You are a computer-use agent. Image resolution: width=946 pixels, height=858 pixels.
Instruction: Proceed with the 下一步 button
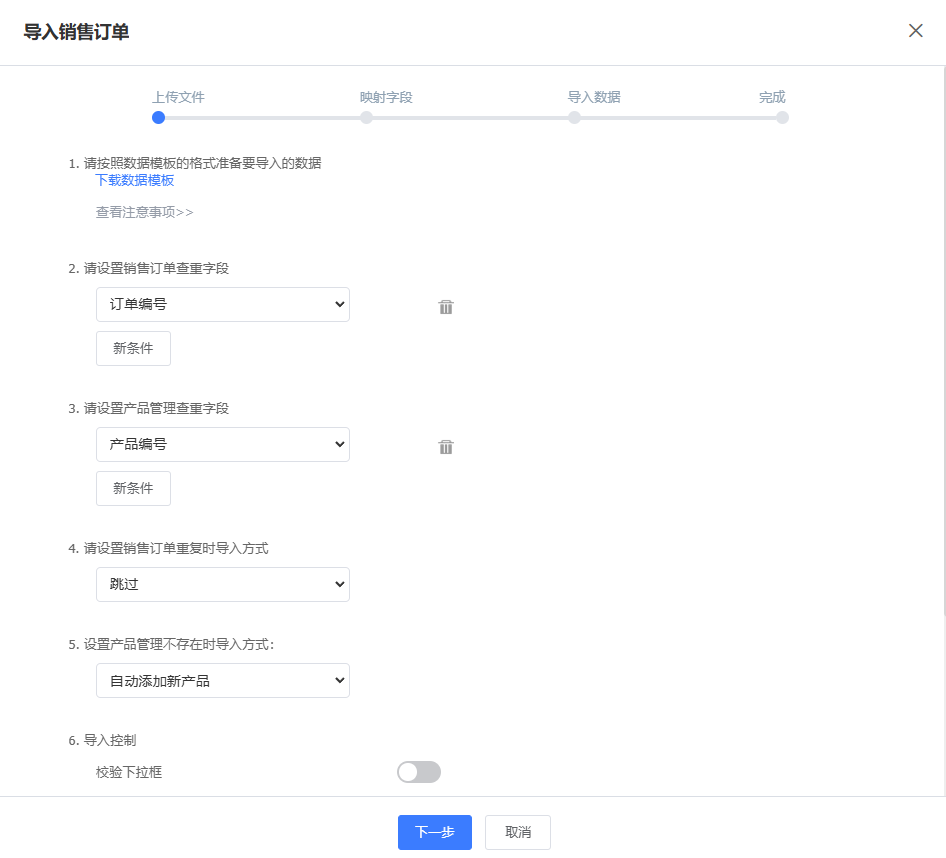click(x=434, y=832)
